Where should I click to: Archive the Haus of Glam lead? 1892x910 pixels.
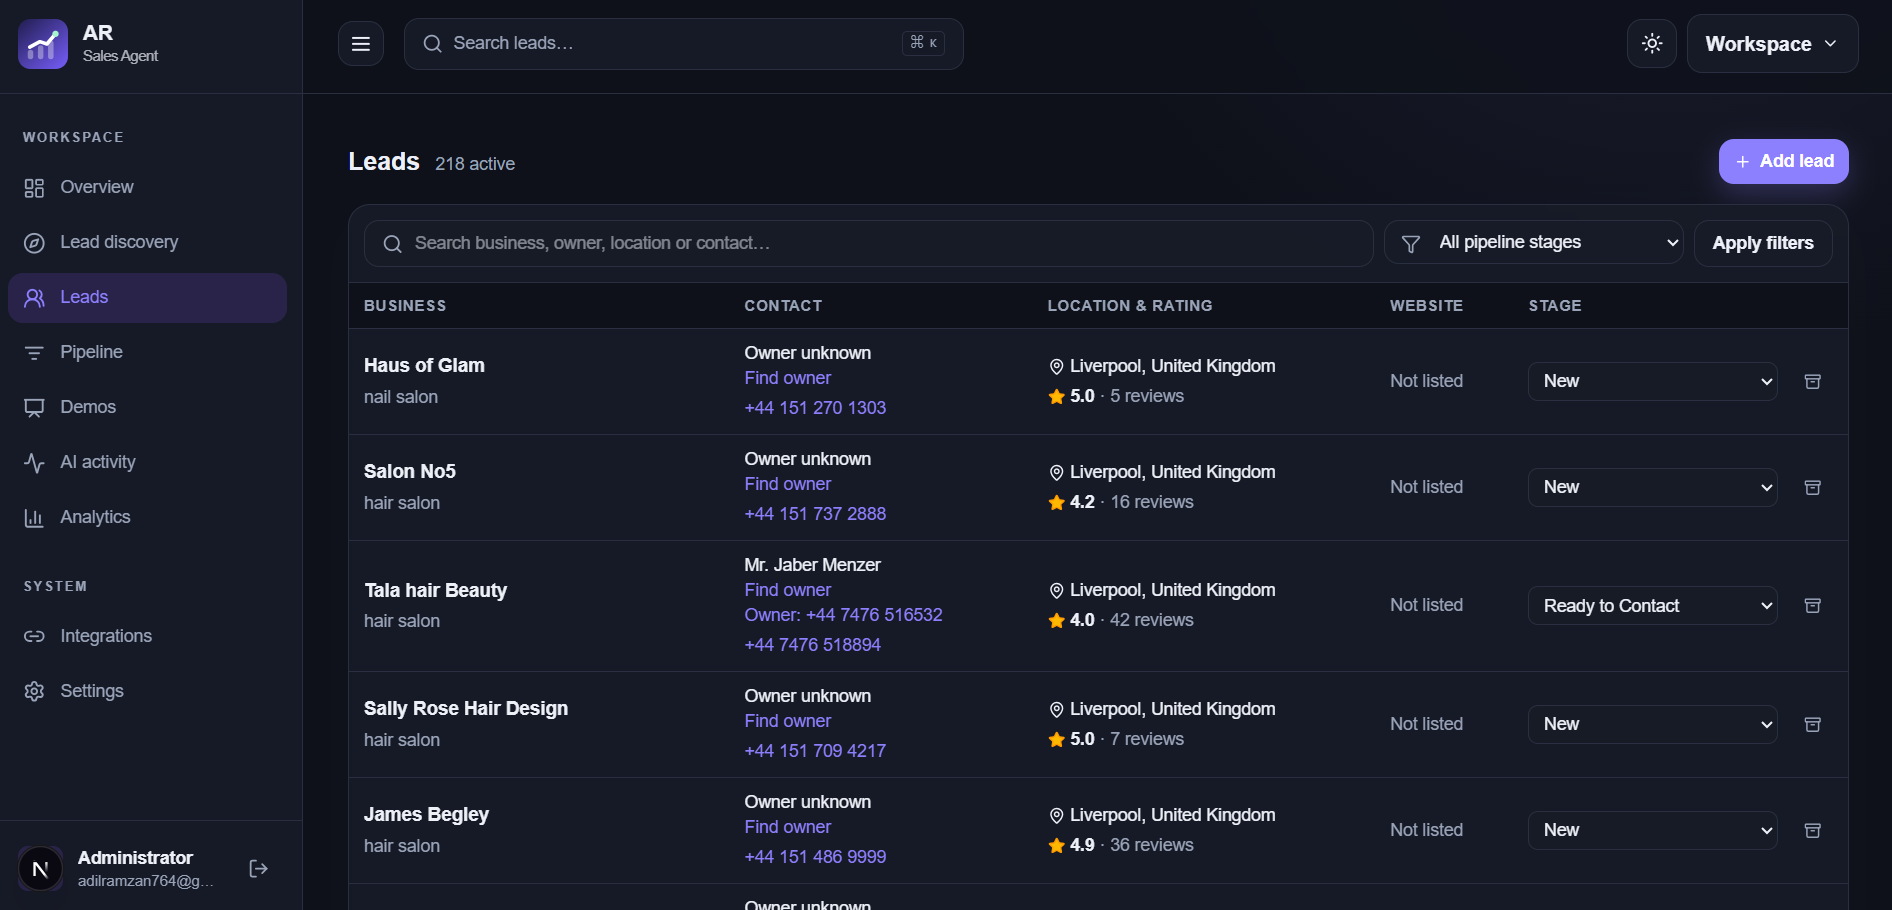(x=1812, y=382)
